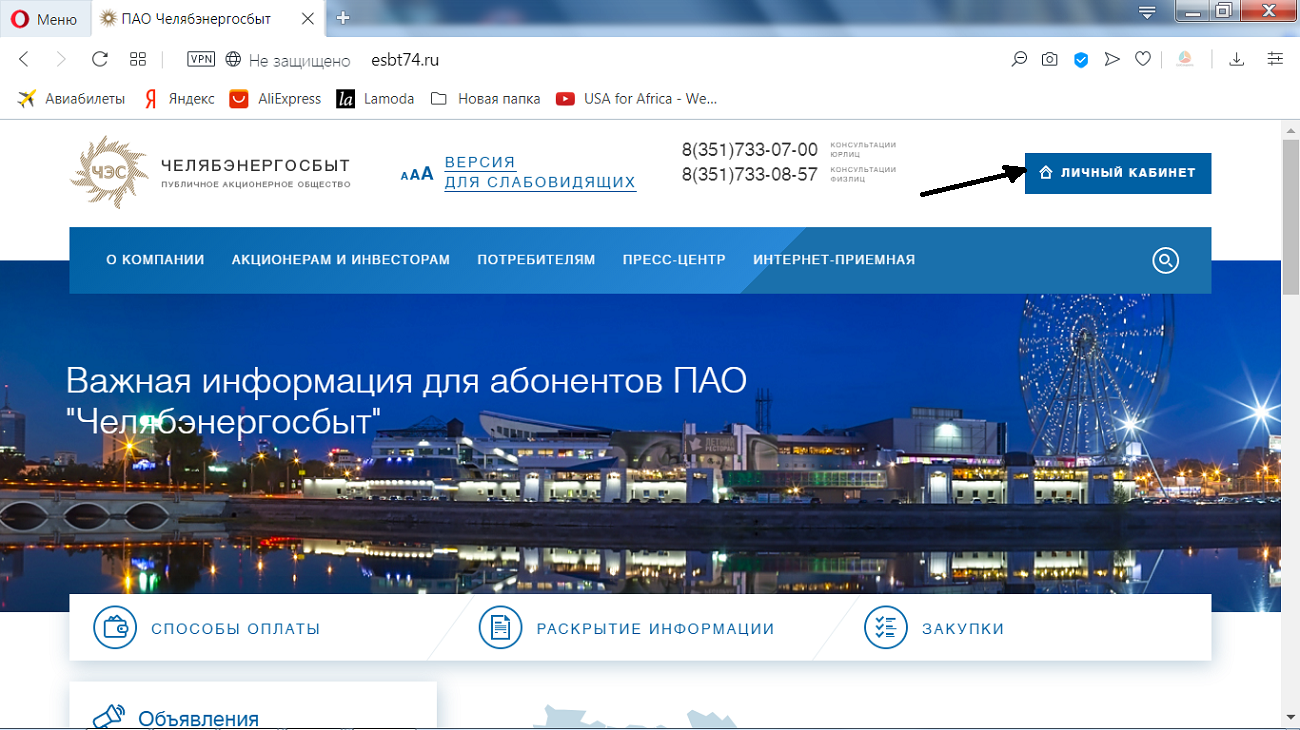Reload the current page
1300x730 pixels.
pyautogui.click(x=99, y=59)
